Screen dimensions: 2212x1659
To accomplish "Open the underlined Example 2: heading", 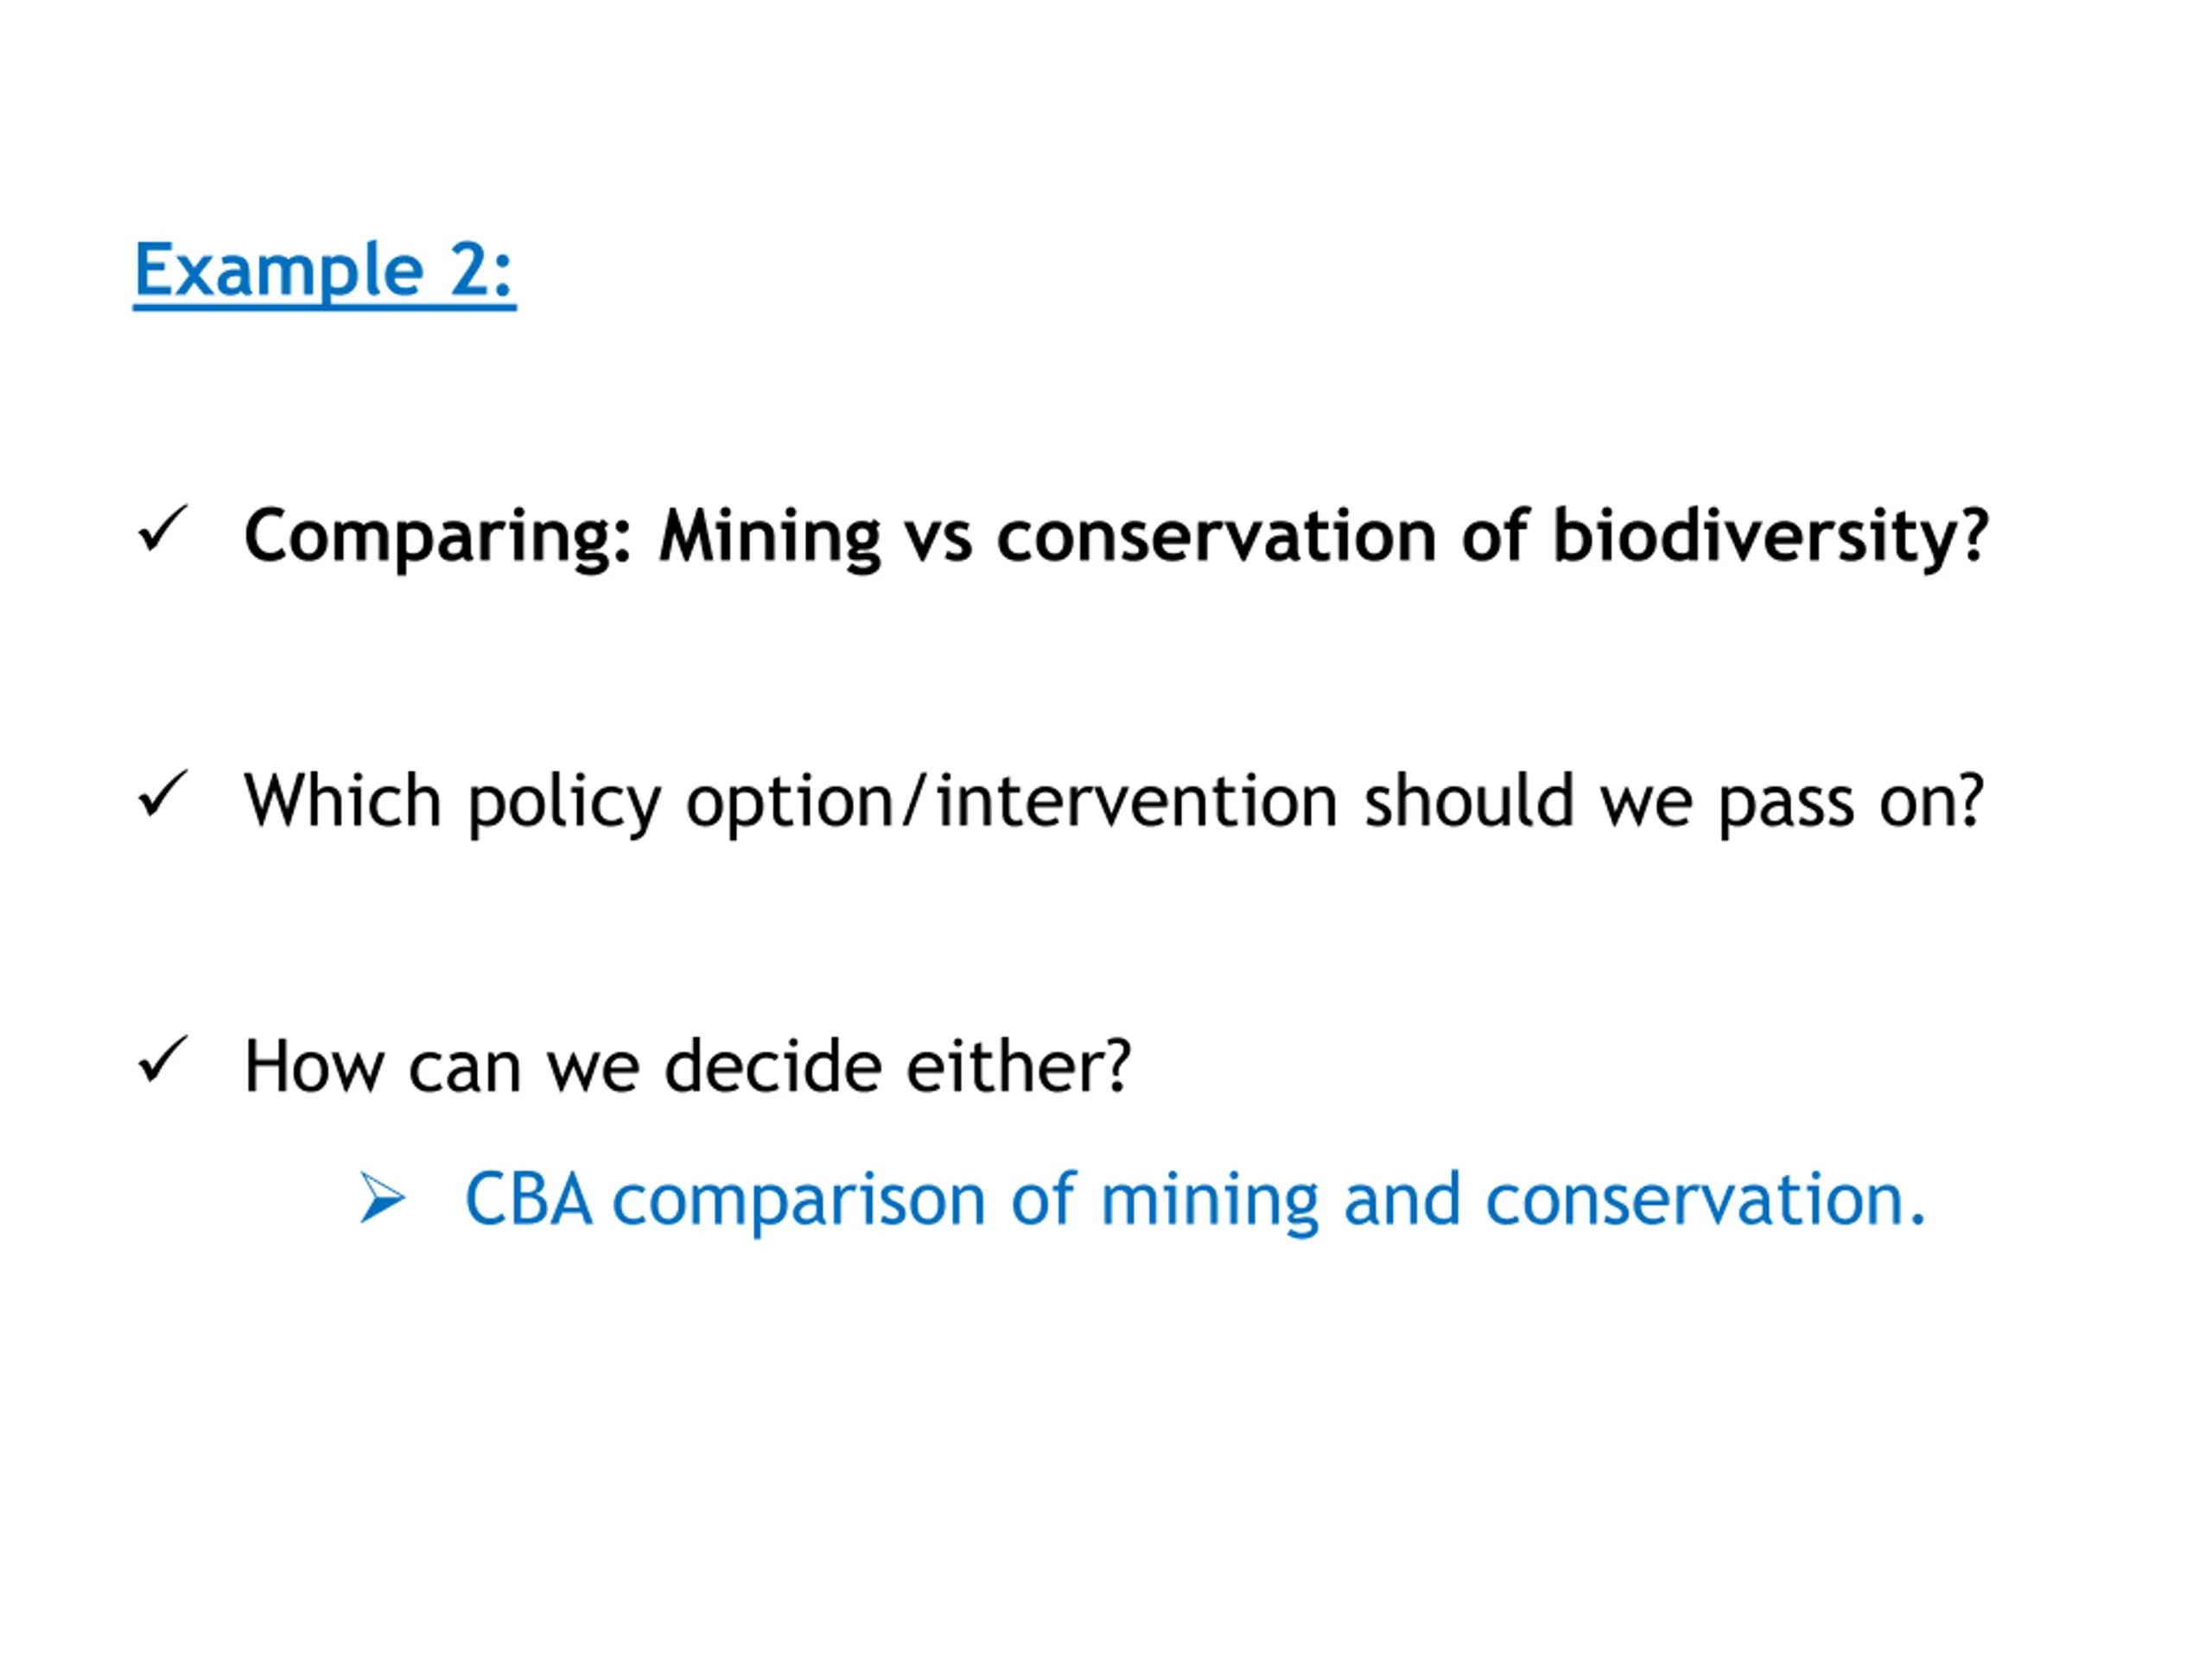I will tap(324, 271).
